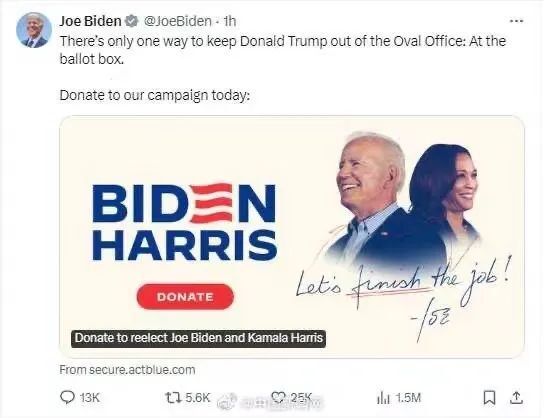This screenshot has width=544, height=418.
Task: Select the 'Donate to reelect Joe Biden' caption
Action: pyautogui.click(x=198, y=338)
